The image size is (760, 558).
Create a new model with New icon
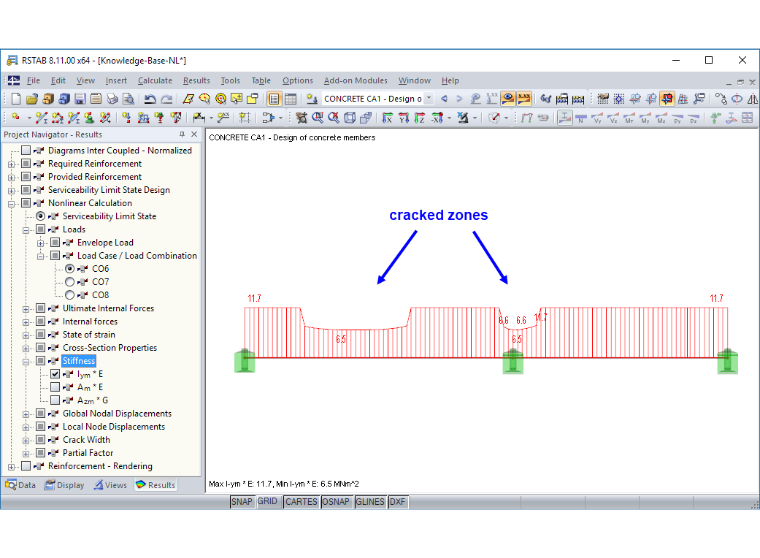pos(16,99)
